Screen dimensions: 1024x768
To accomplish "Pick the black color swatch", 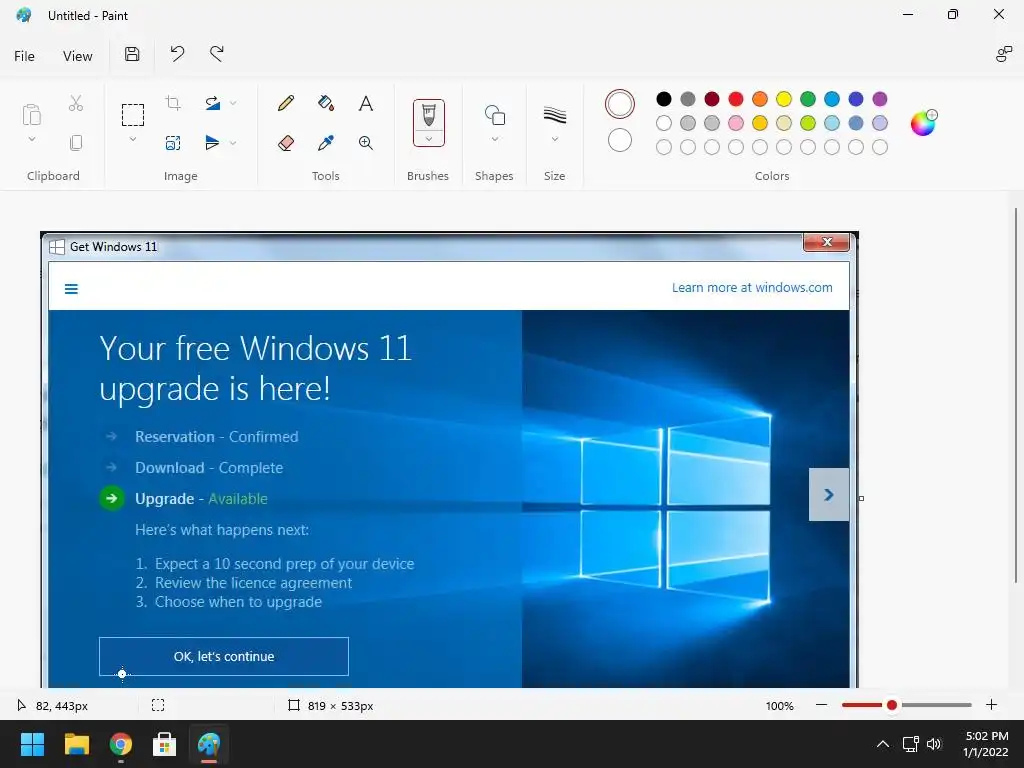I will click(x=664, y=99).
